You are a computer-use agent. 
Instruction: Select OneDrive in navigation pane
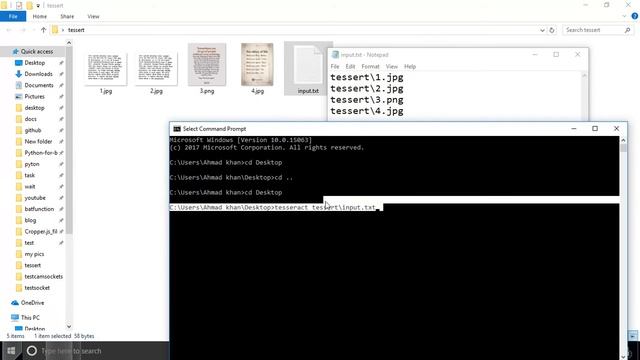[x=32, y=303]
